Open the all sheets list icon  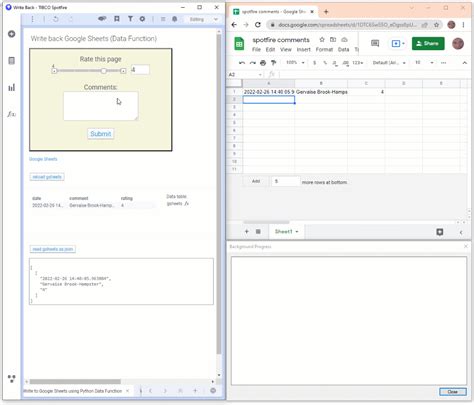pos(258,231)
